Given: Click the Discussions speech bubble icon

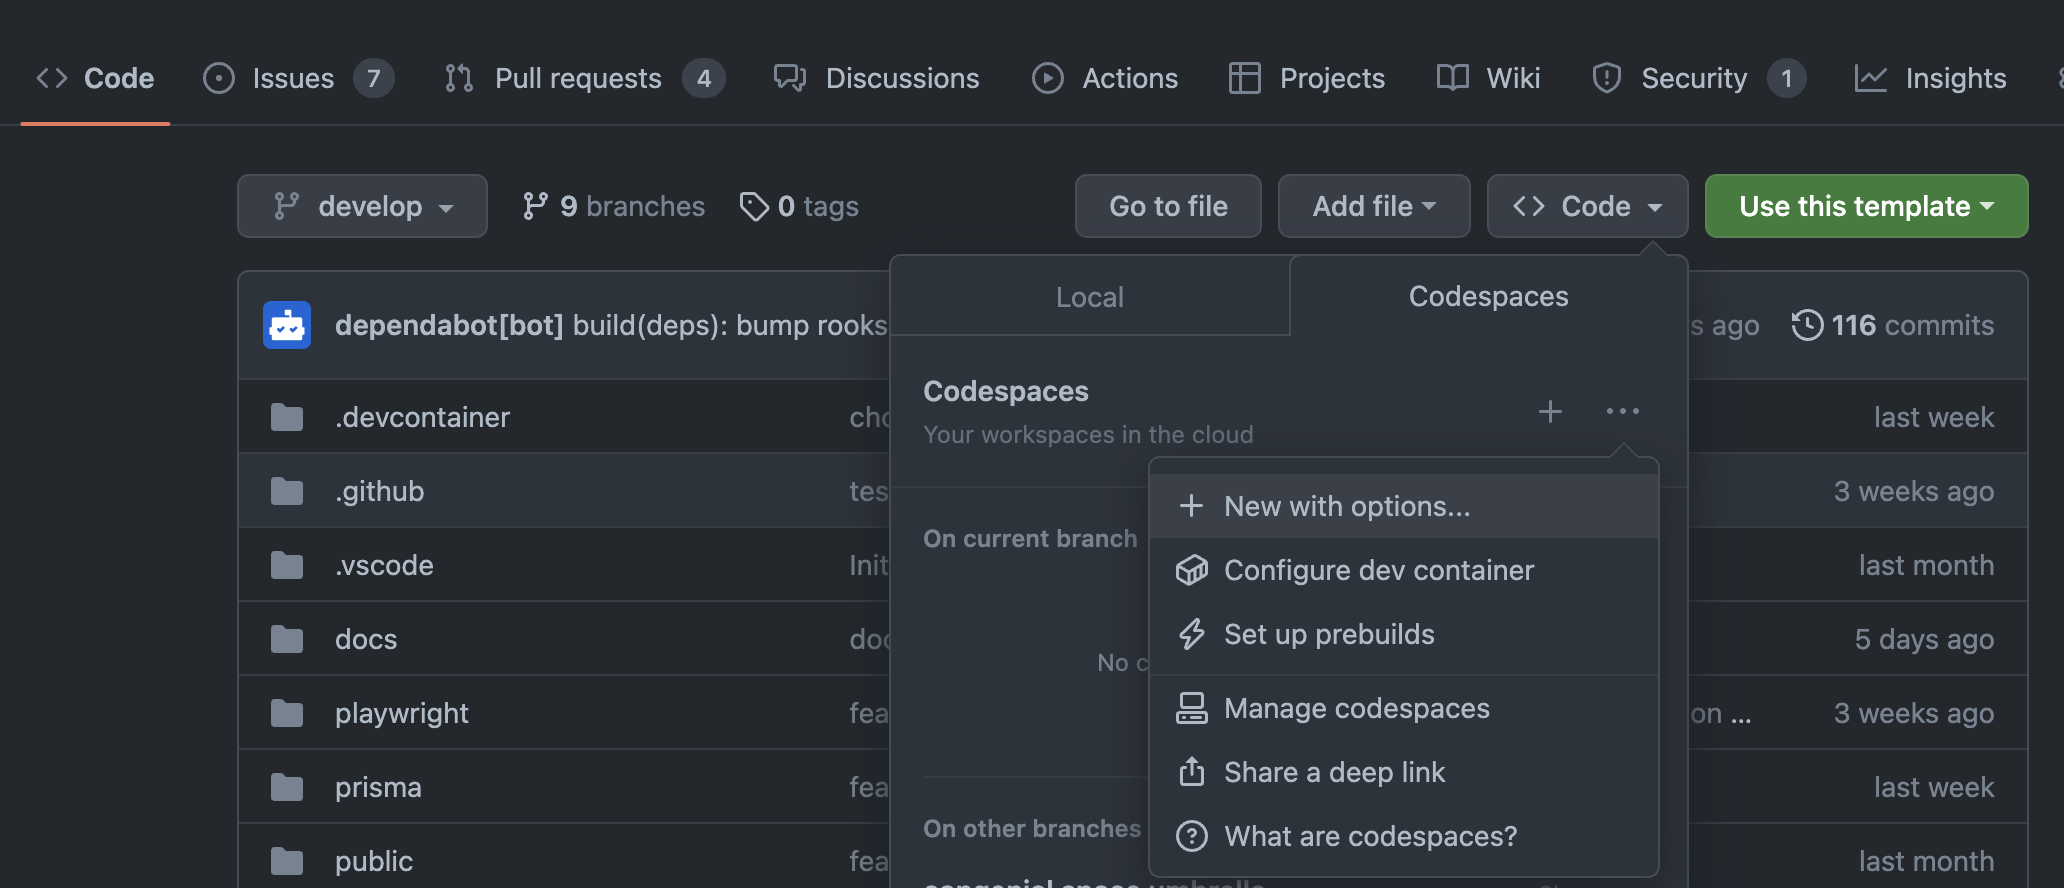Looking at the screenshot, I should pos(790,78).
